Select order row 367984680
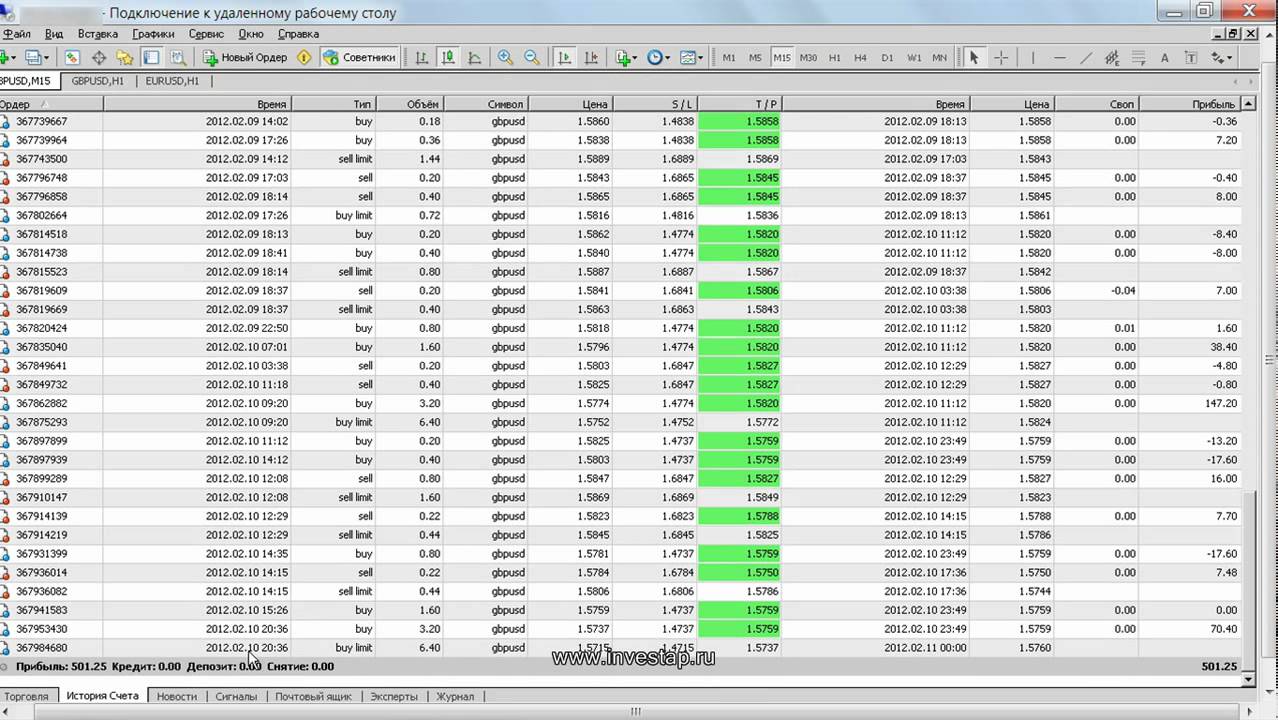 tap(620, 648)
